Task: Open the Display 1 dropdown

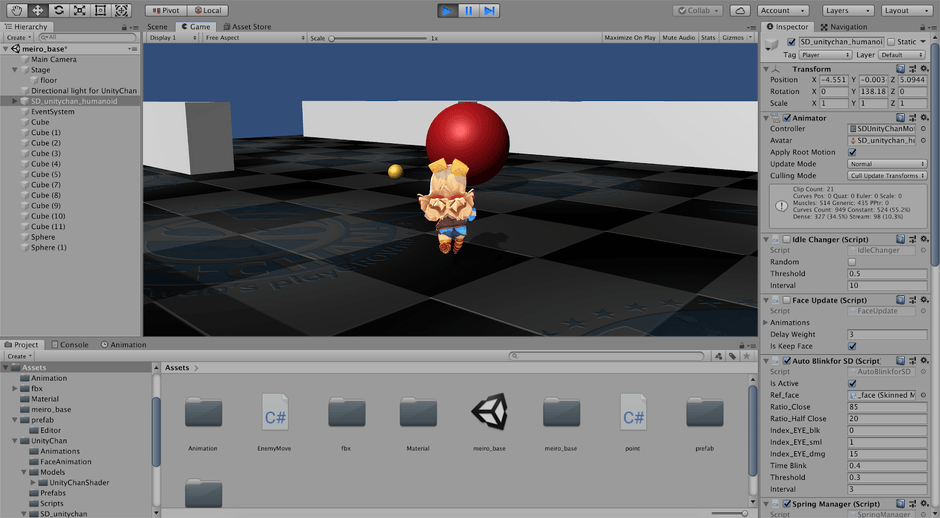Action: coord(173,37)
